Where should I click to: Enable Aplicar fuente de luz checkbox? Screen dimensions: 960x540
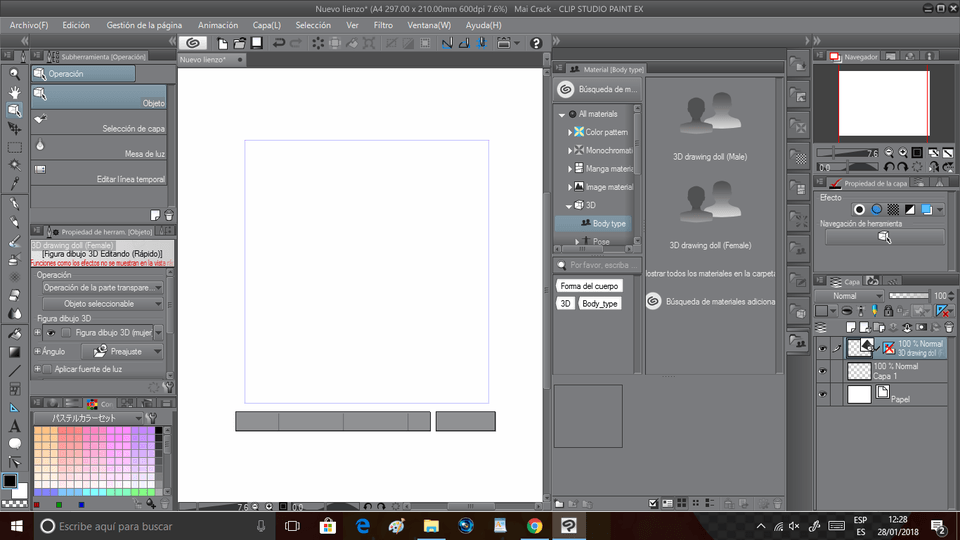point(47,369)
